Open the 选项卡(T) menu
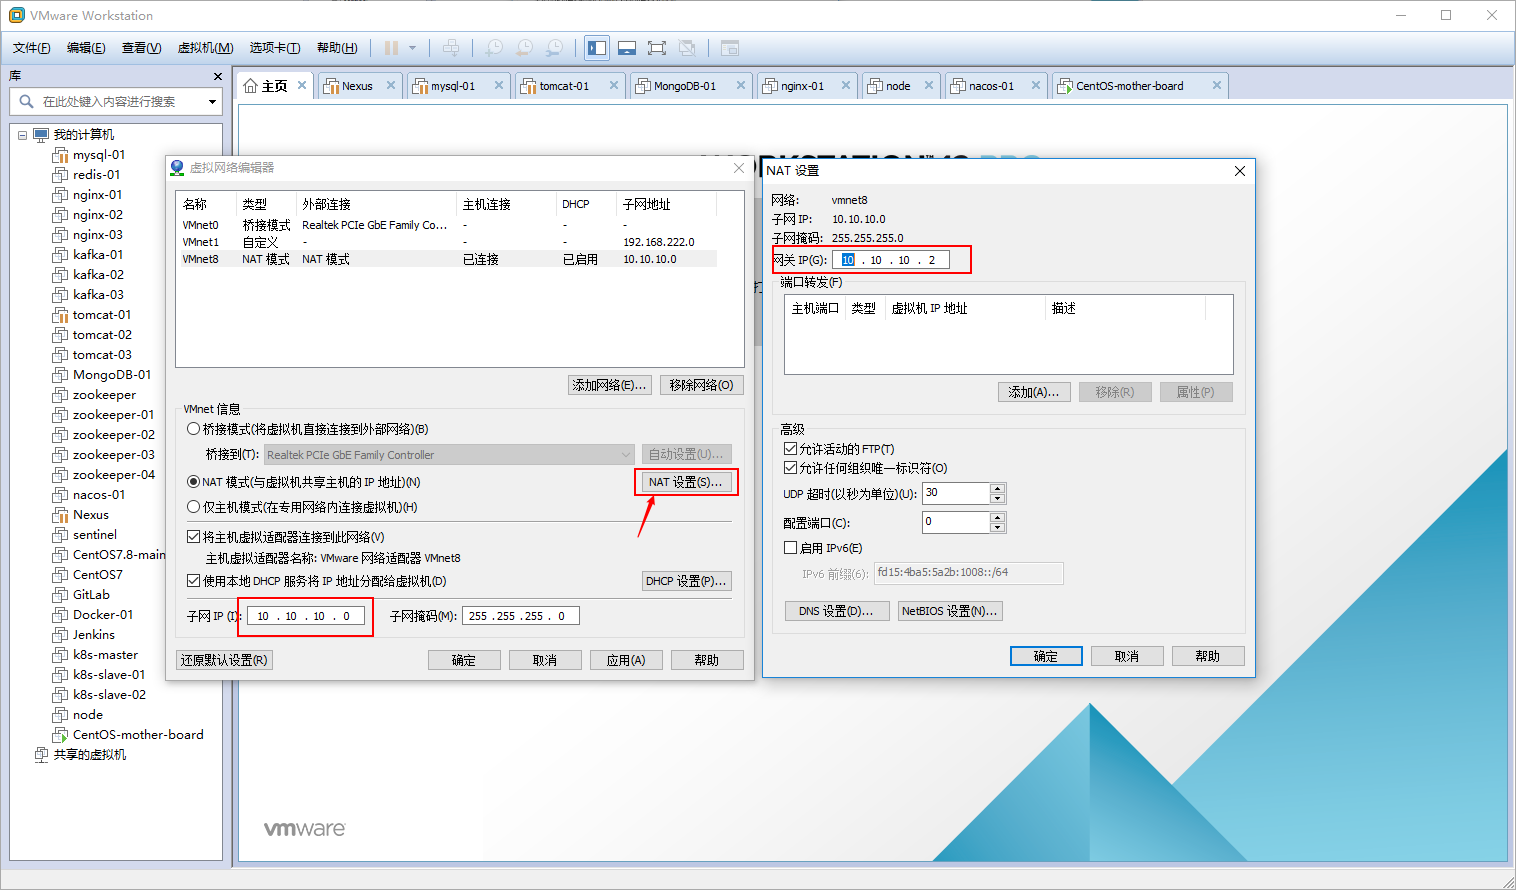Viewport: 1516px width, 890px height. 275,48
